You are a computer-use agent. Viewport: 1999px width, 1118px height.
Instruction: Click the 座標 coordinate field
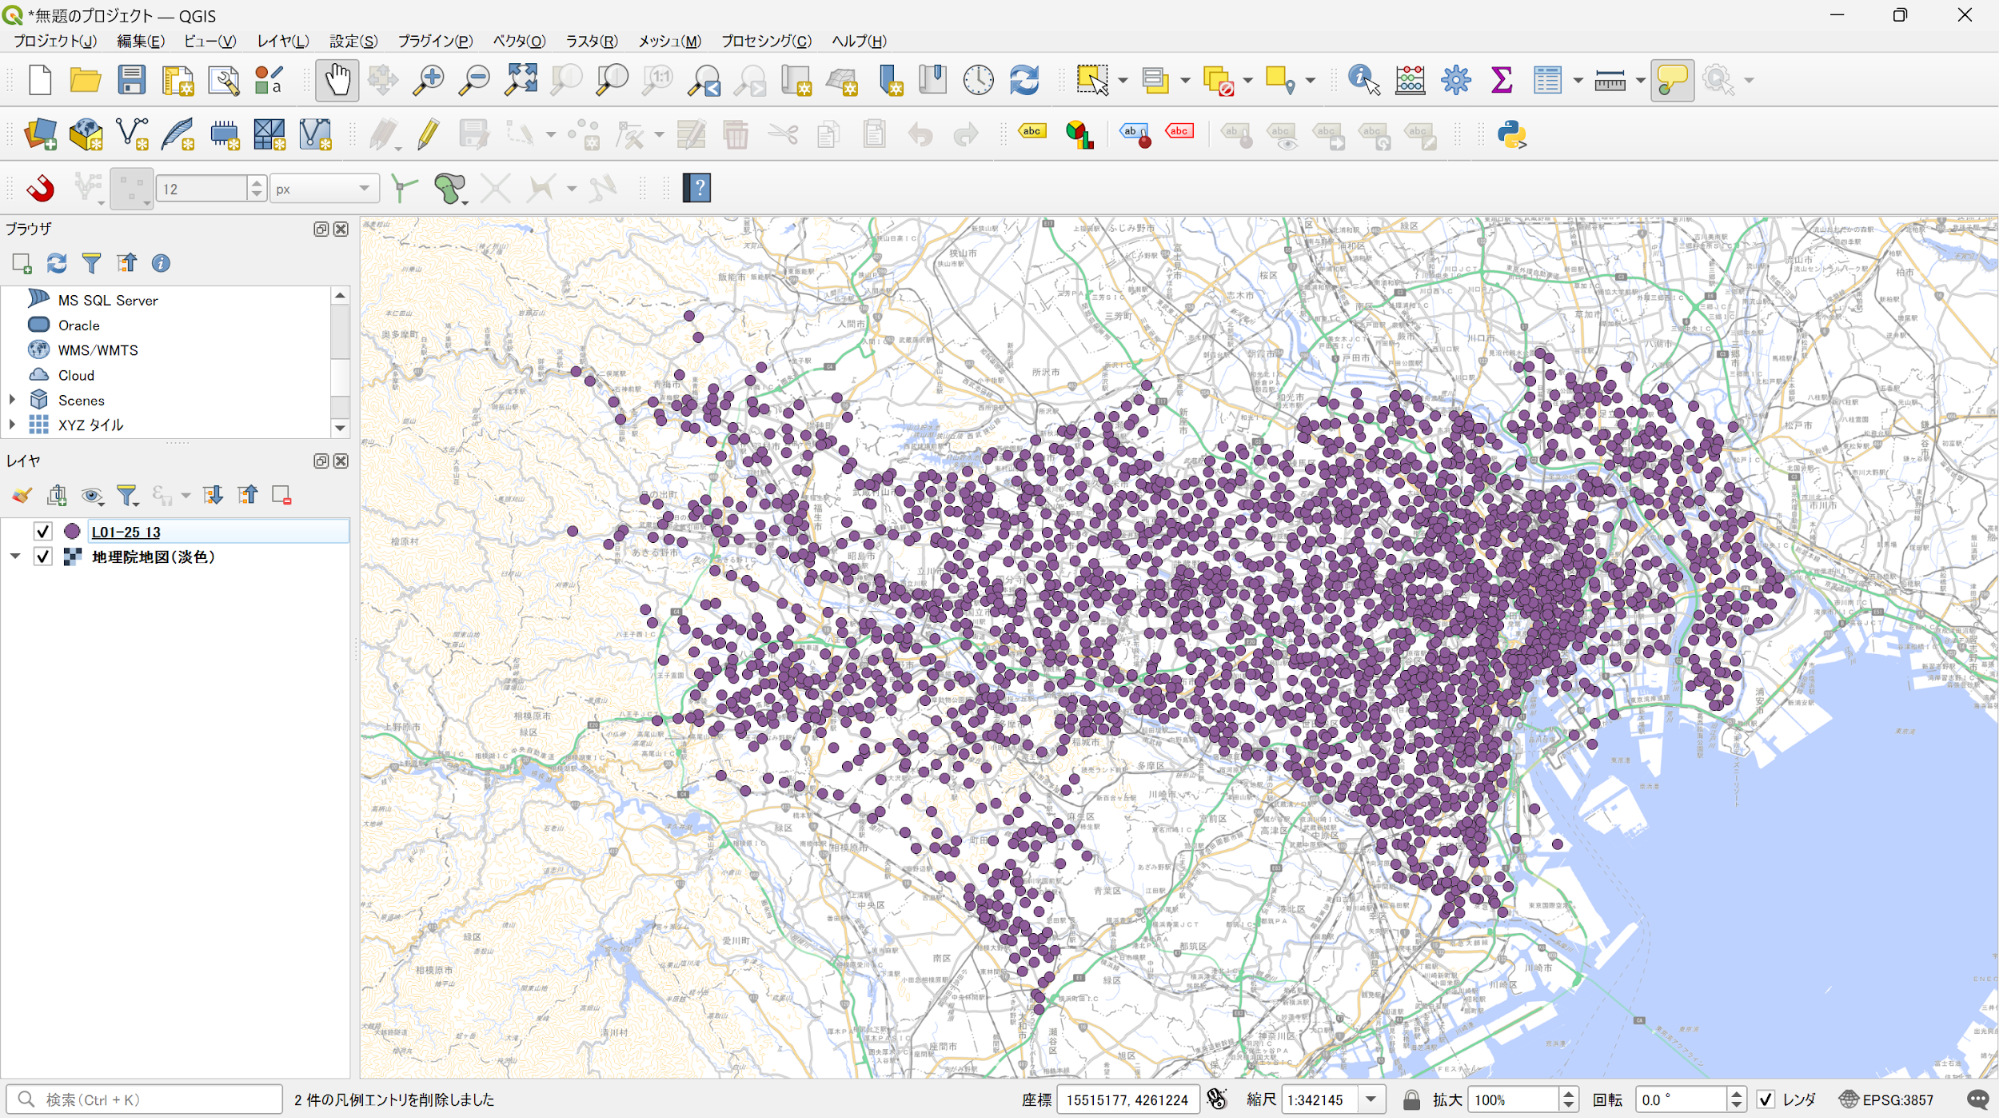tap(1128, 1099)
